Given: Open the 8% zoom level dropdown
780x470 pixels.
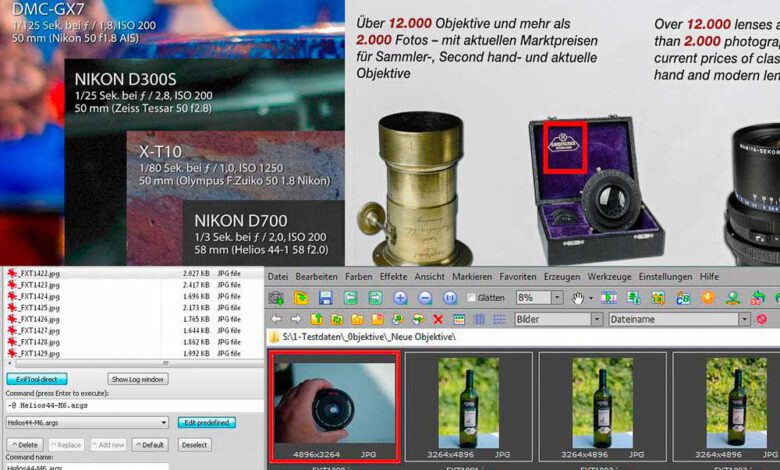Looking at the screenshot, I should point(557,298).
